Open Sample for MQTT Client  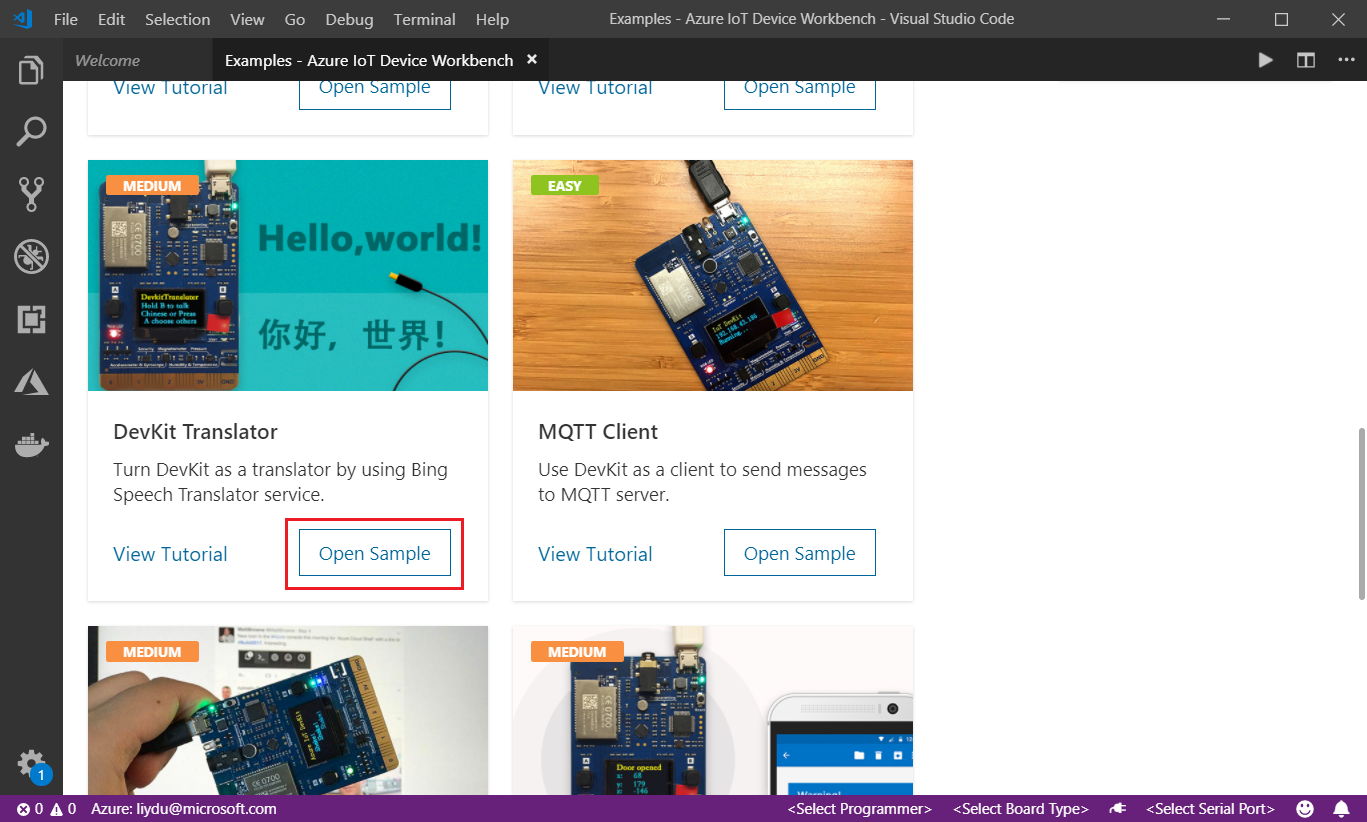click(x=800, y=553)
